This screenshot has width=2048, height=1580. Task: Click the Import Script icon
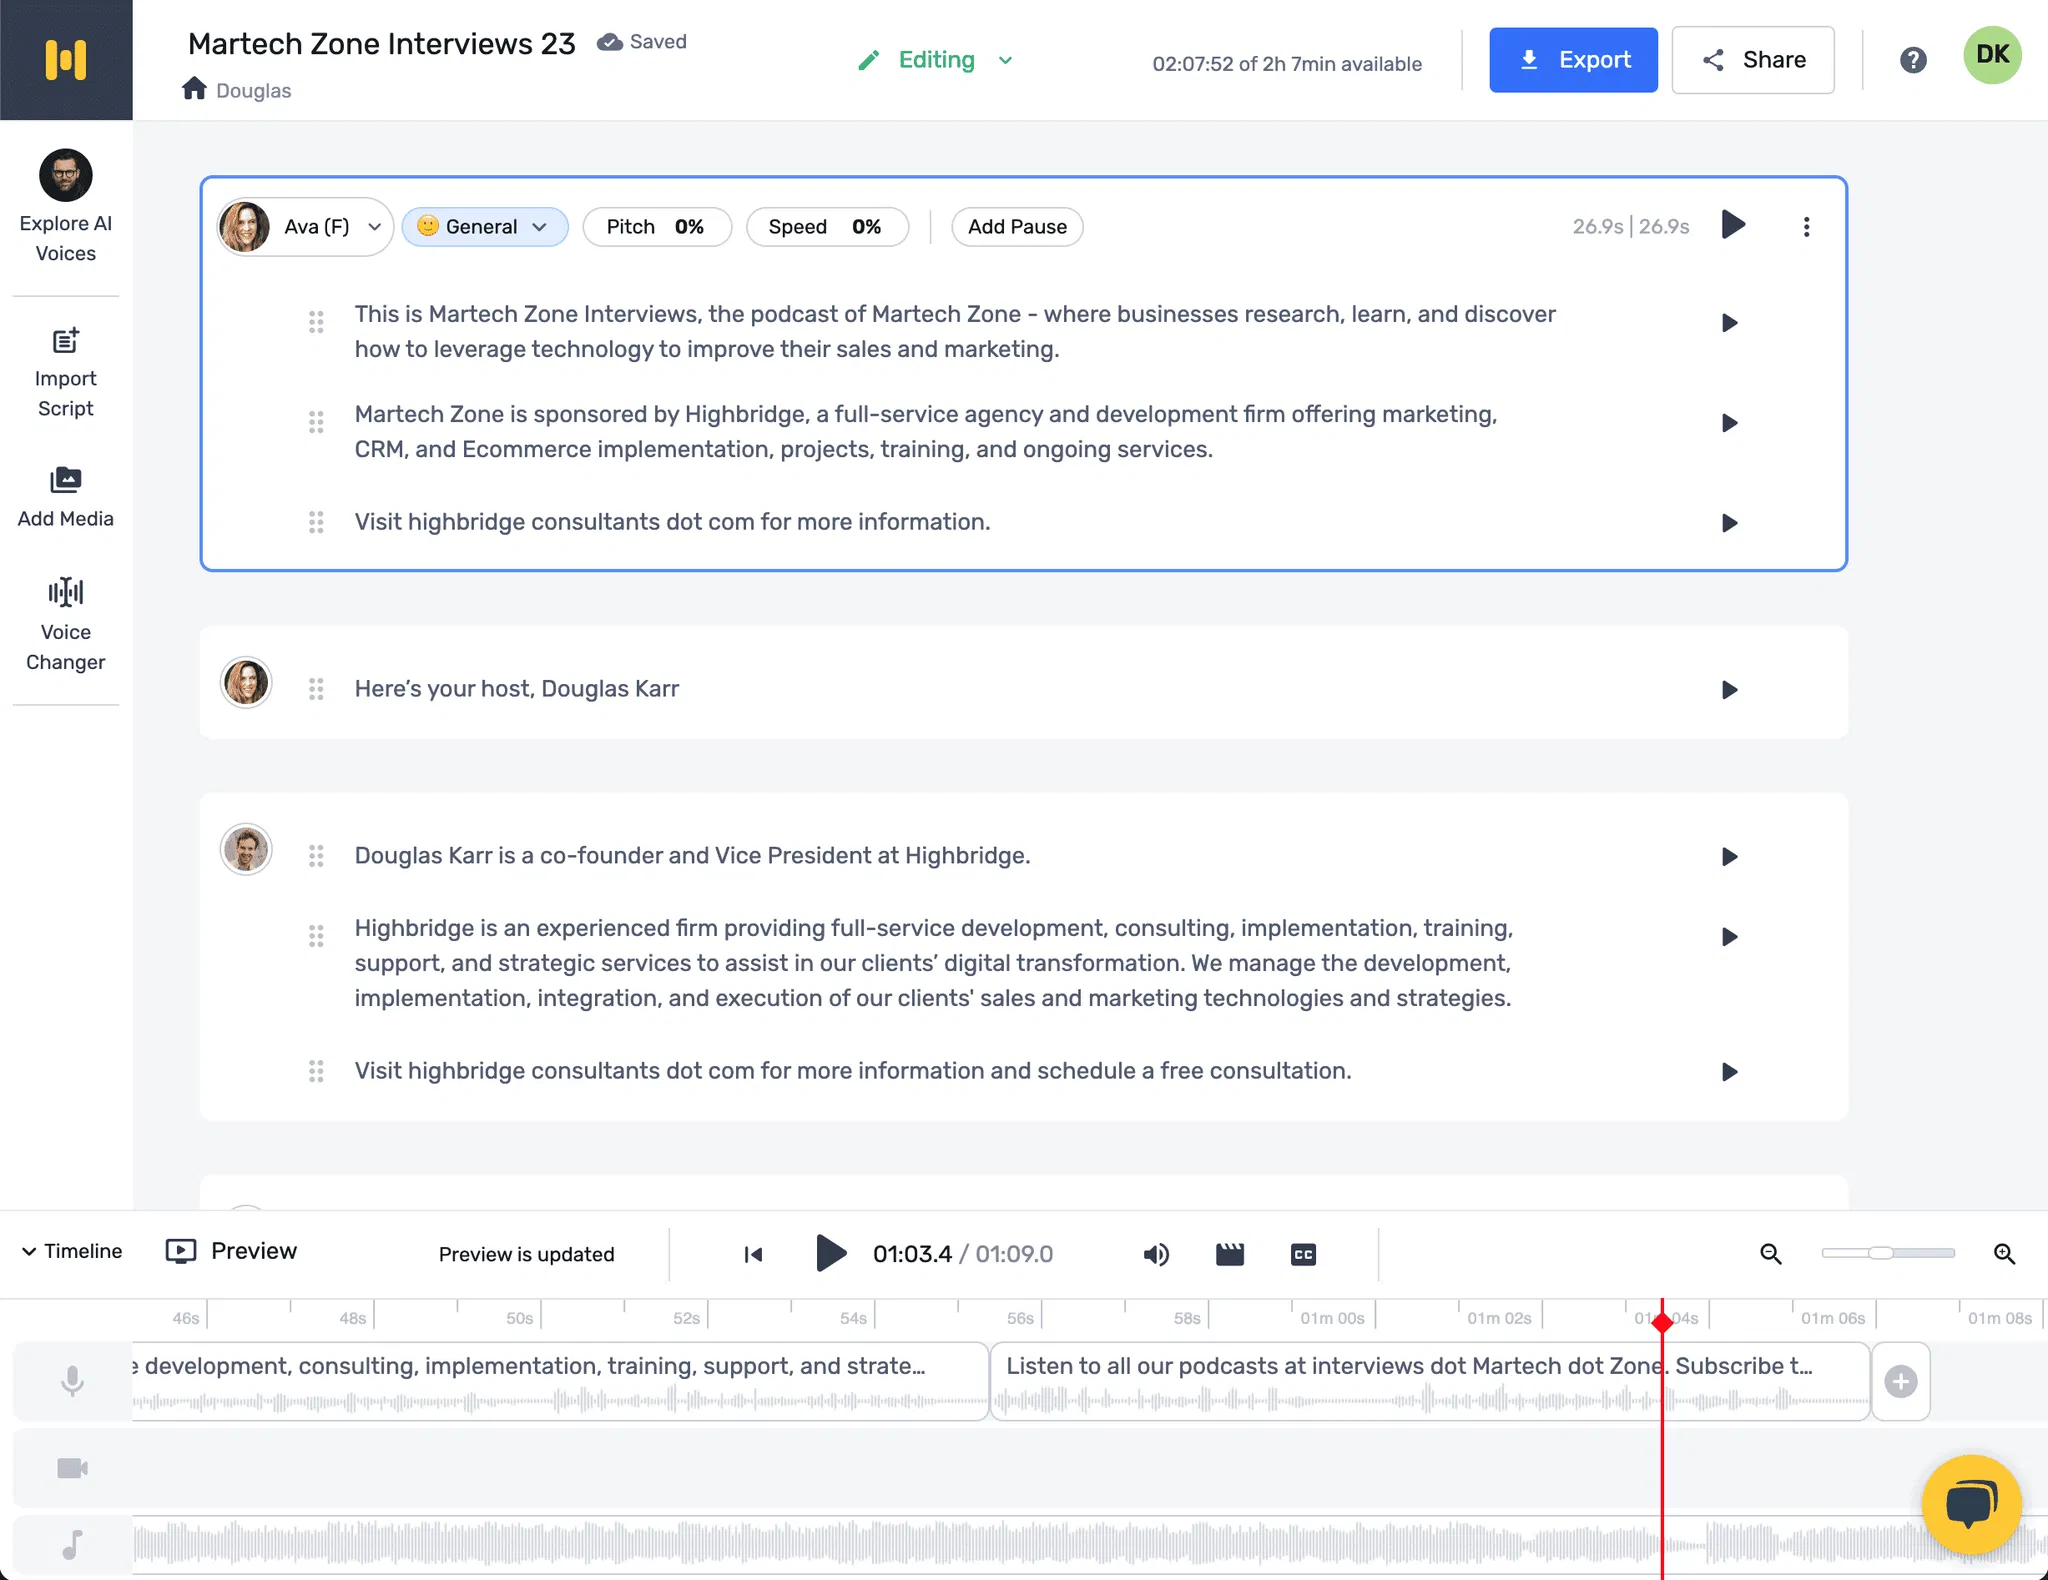click(x=66, y=342)
